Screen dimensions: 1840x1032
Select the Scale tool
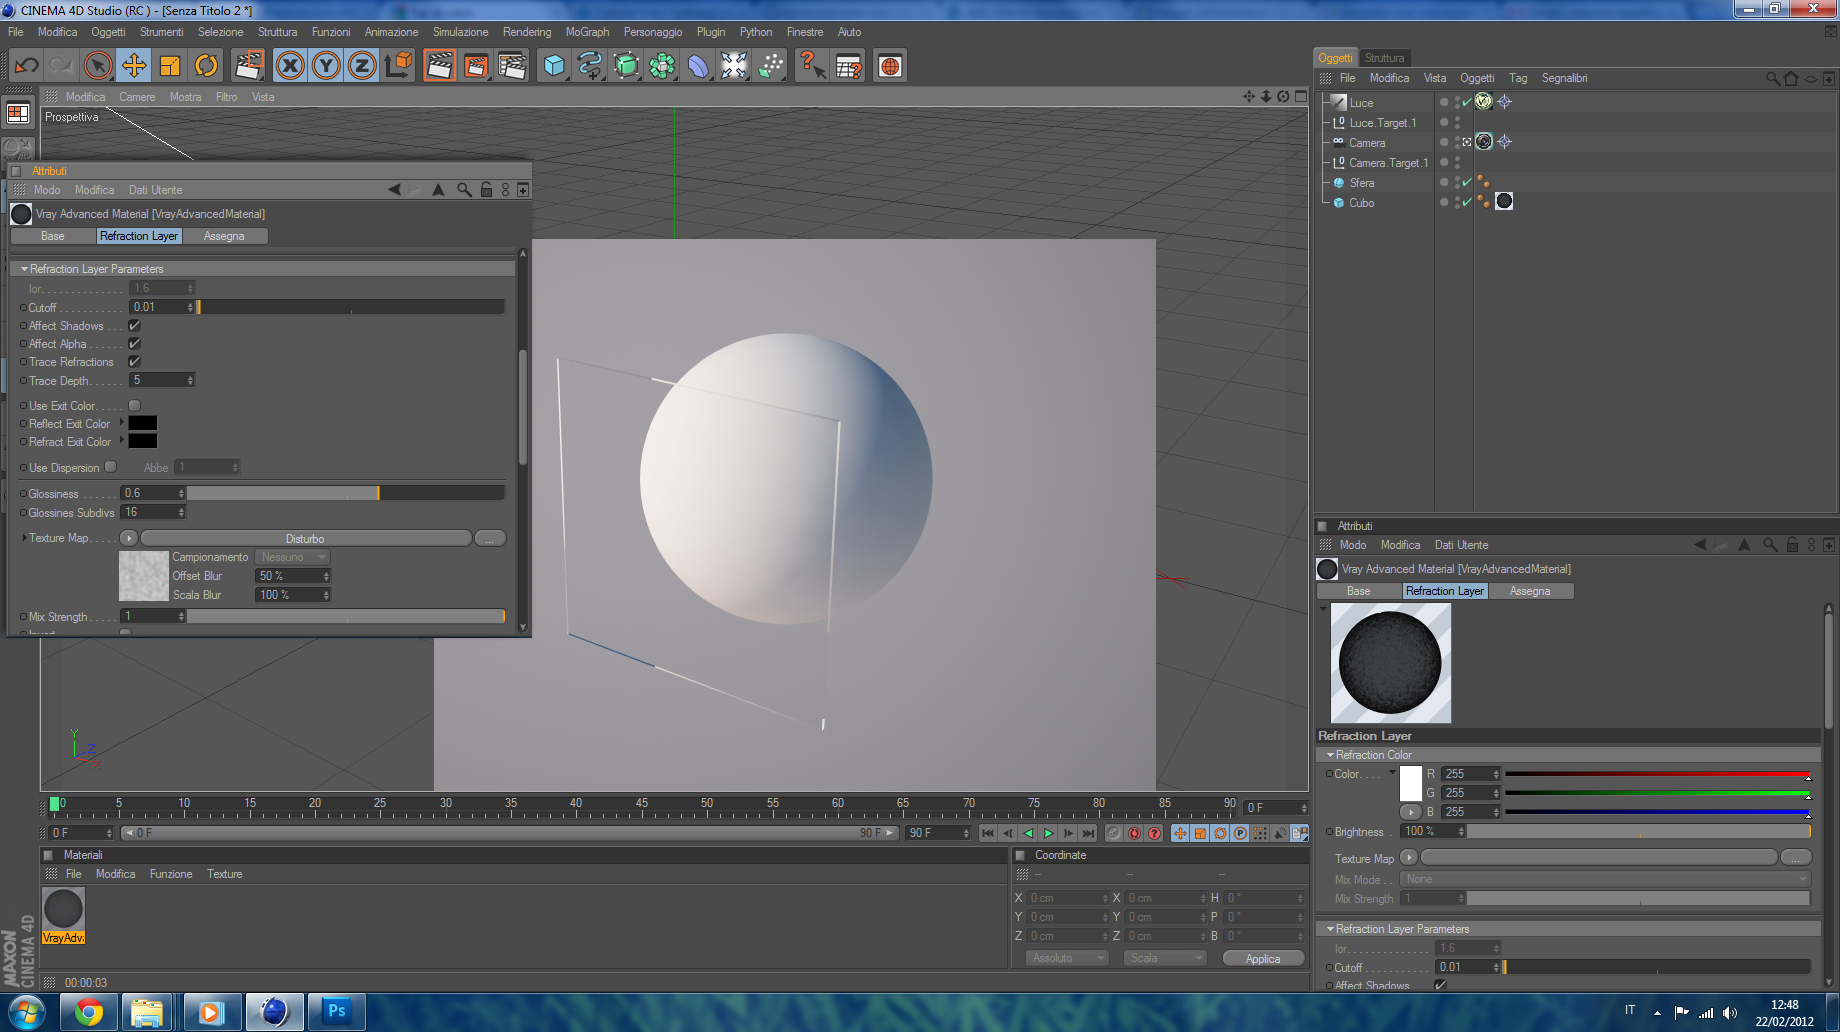pos(170,66)
